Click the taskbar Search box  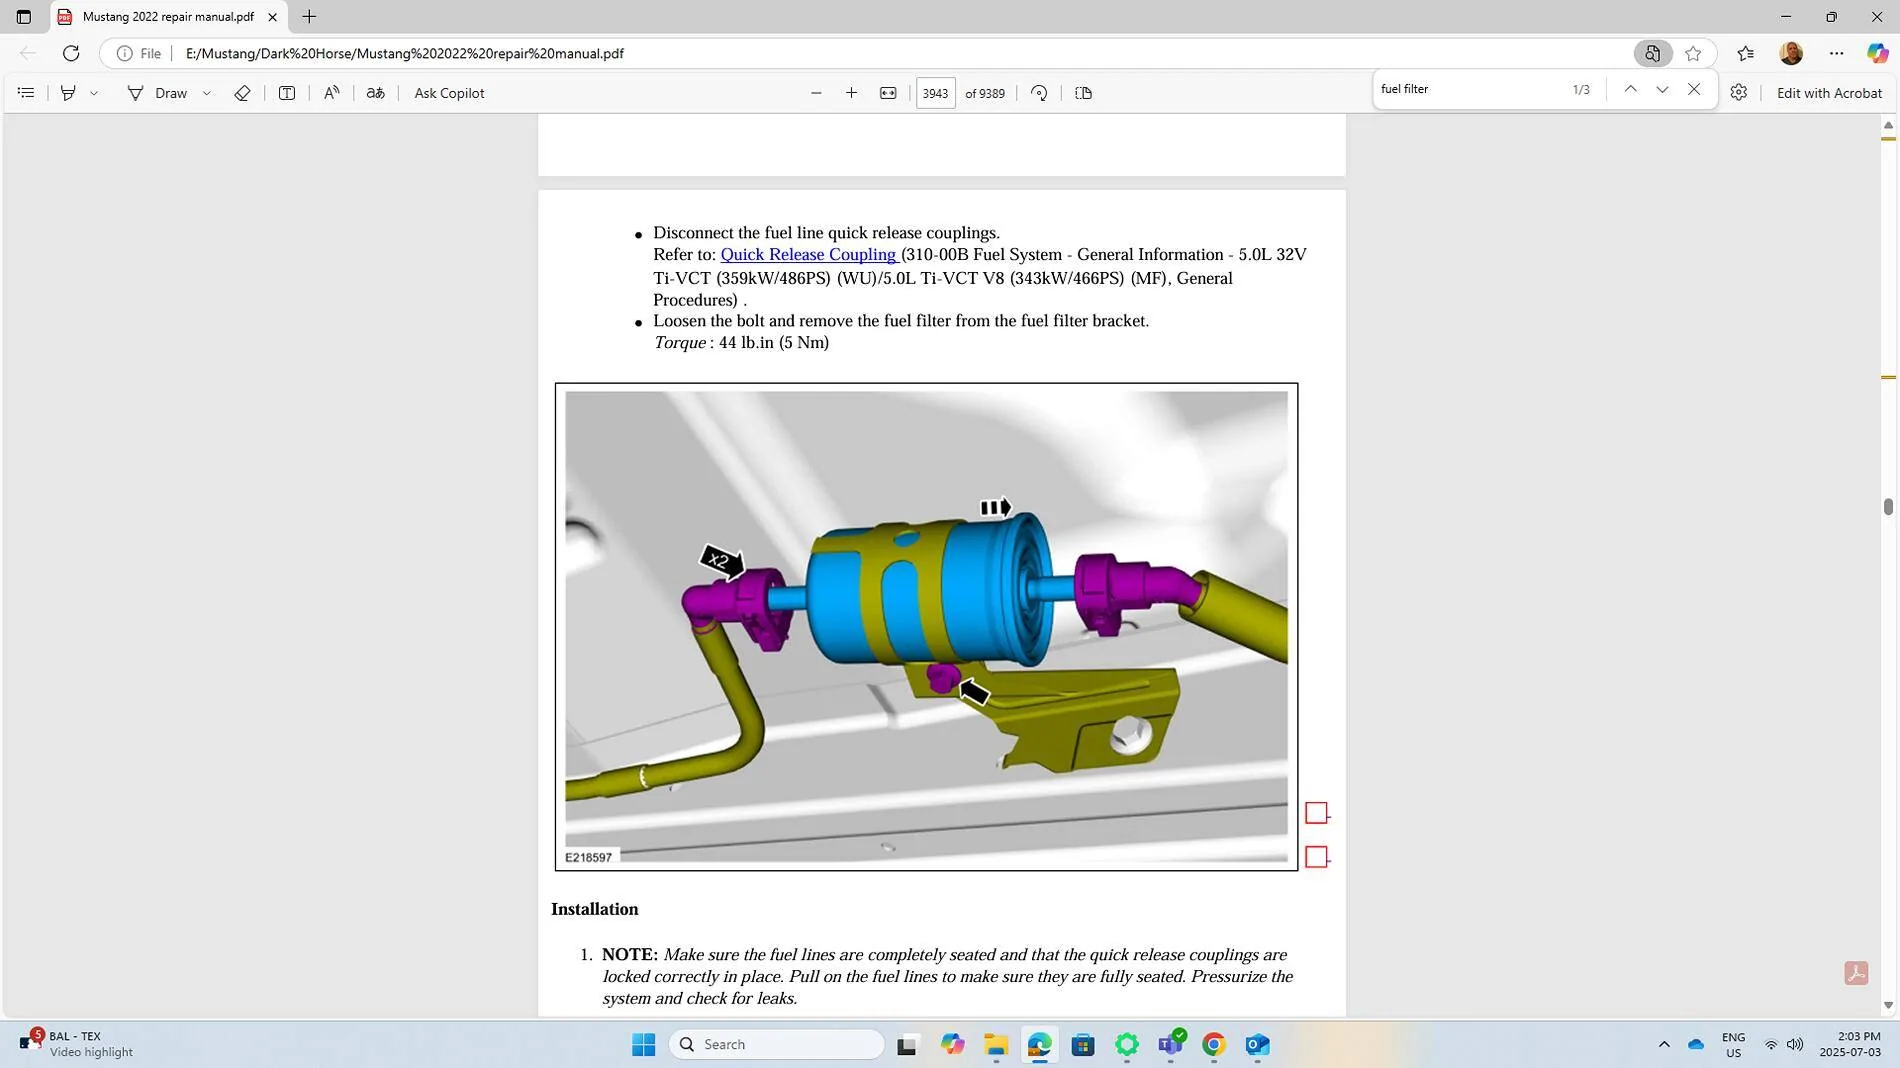[x=776, y=1044]
